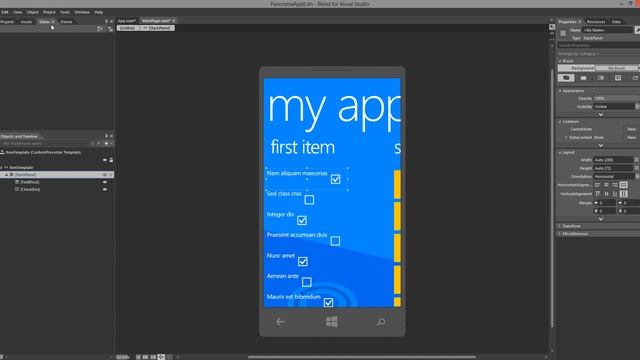This screenshot has height=360, width=640.
Task: Click the Opacity value slider
Action: click(x=616, y=98)
